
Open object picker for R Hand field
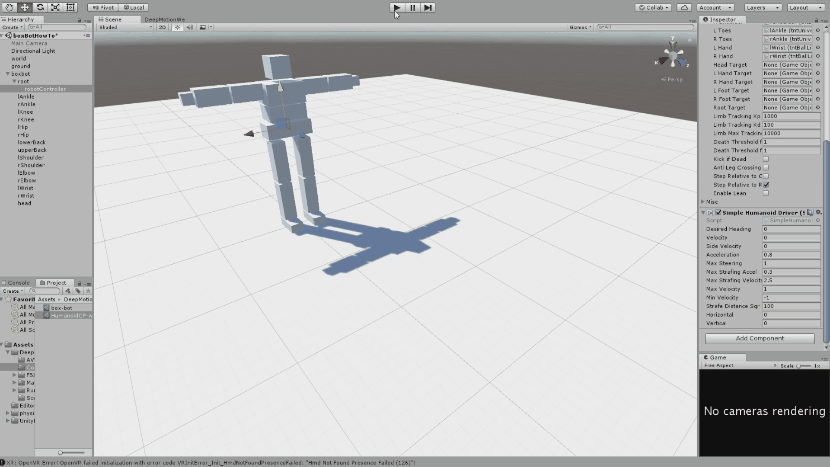click(x=818, y=56)
